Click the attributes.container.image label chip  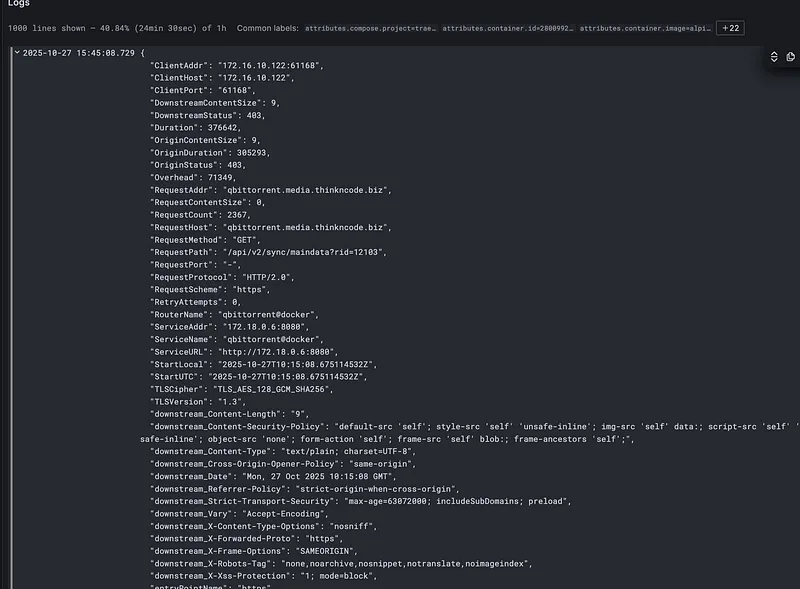click(644, 29)
